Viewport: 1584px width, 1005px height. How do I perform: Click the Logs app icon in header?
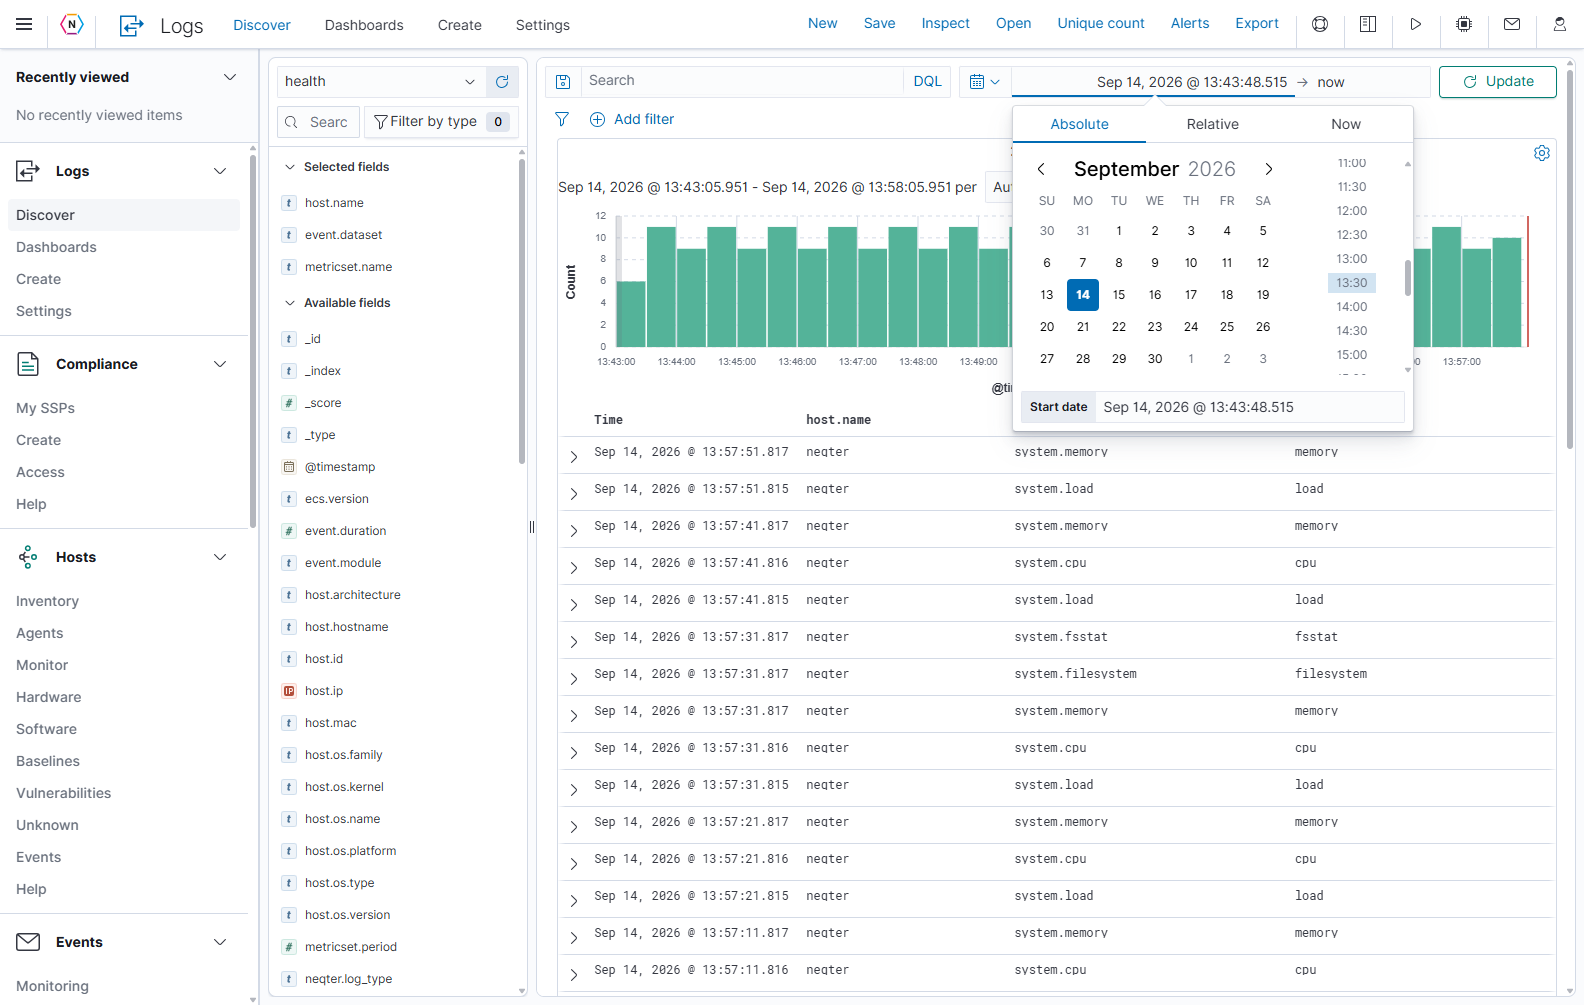(131, 25)
